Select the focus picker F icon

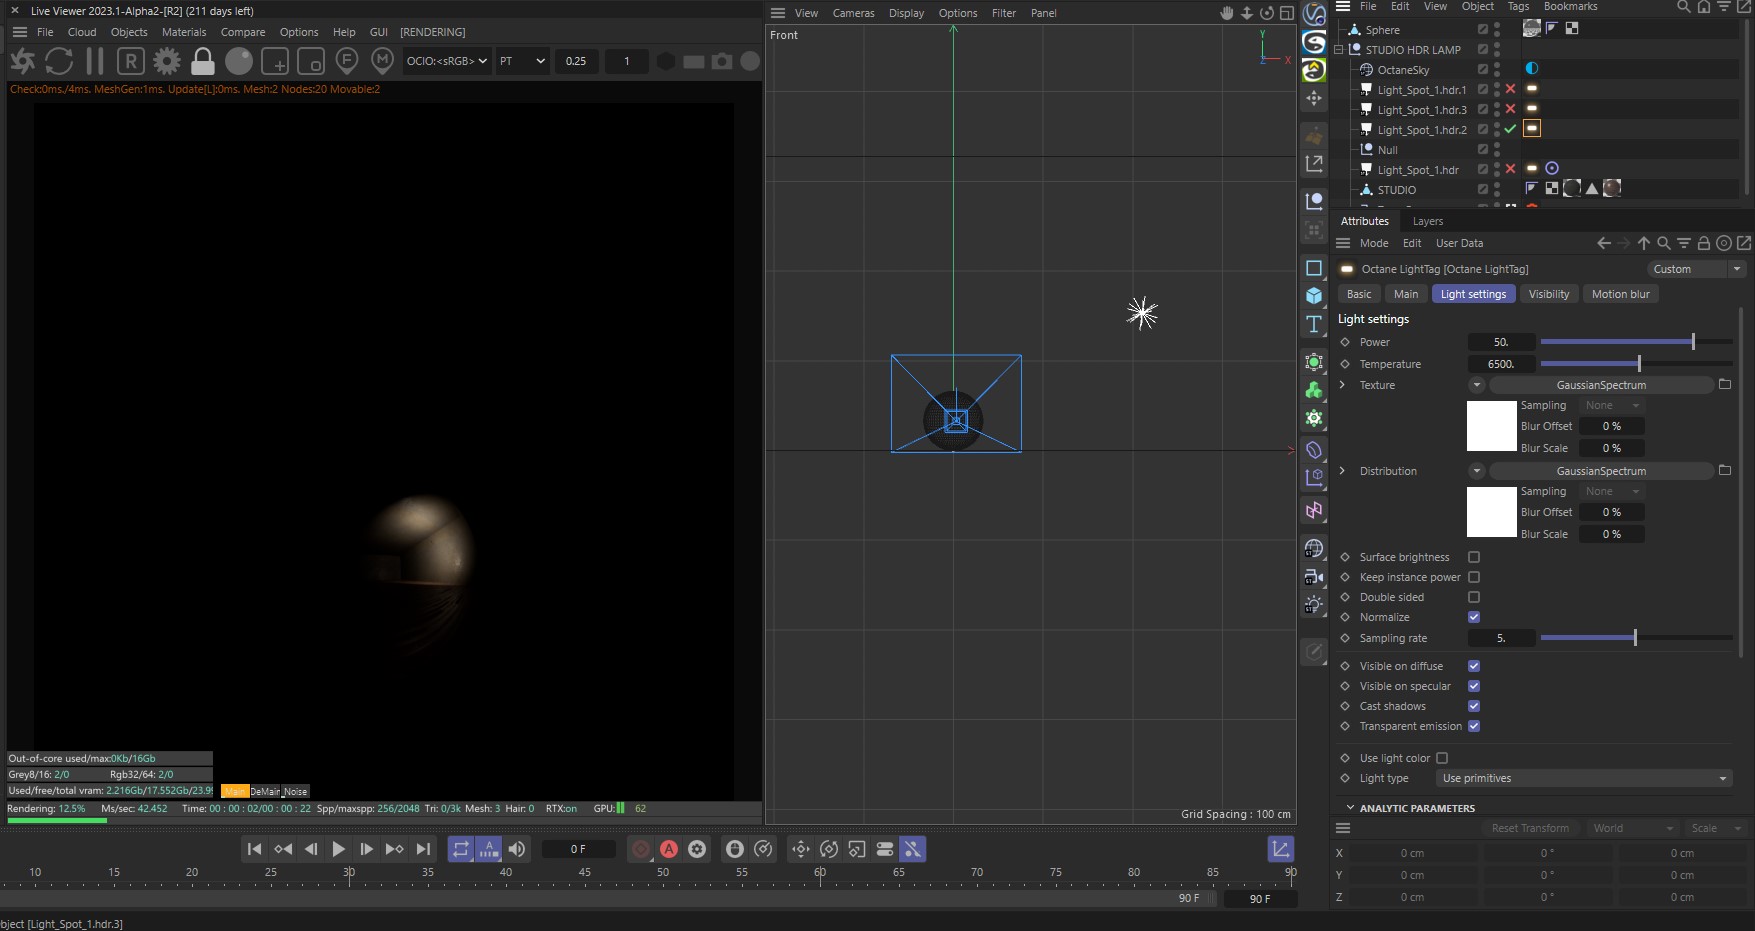pyautogui.click(x=347, y=61)
